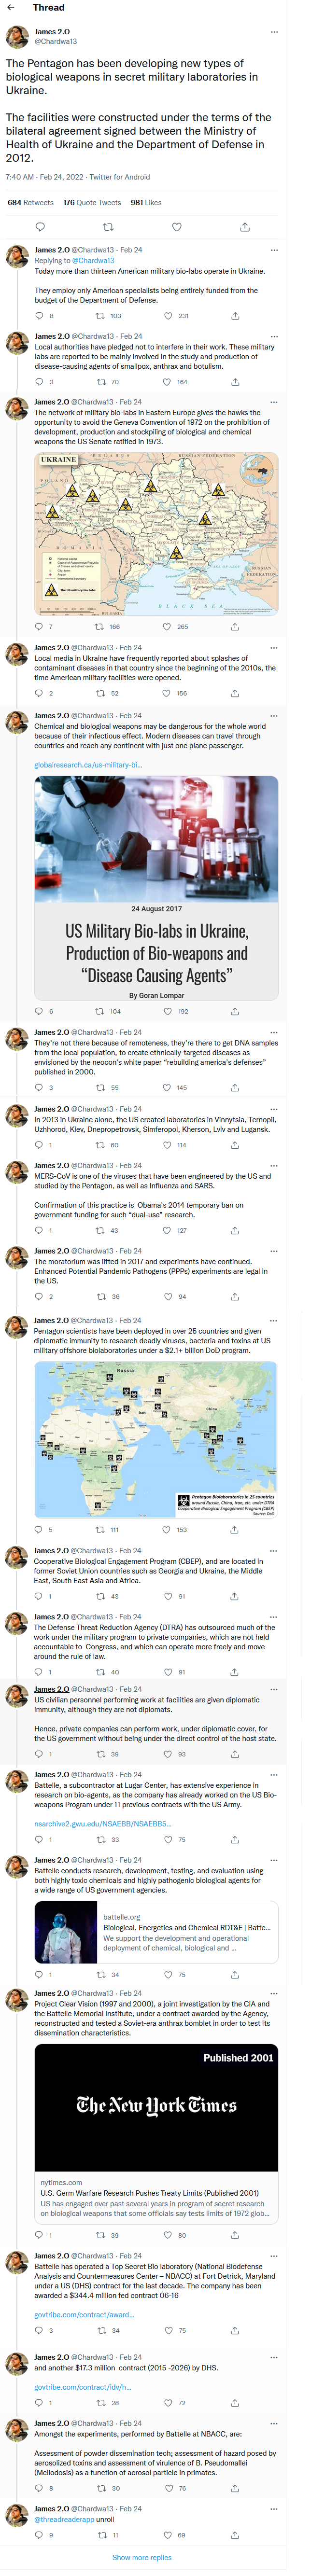Open the three-dot menu on 'Battelle conducts research' tweet
This screenshot has width=311, height=2576.
tap(274, 1860)
